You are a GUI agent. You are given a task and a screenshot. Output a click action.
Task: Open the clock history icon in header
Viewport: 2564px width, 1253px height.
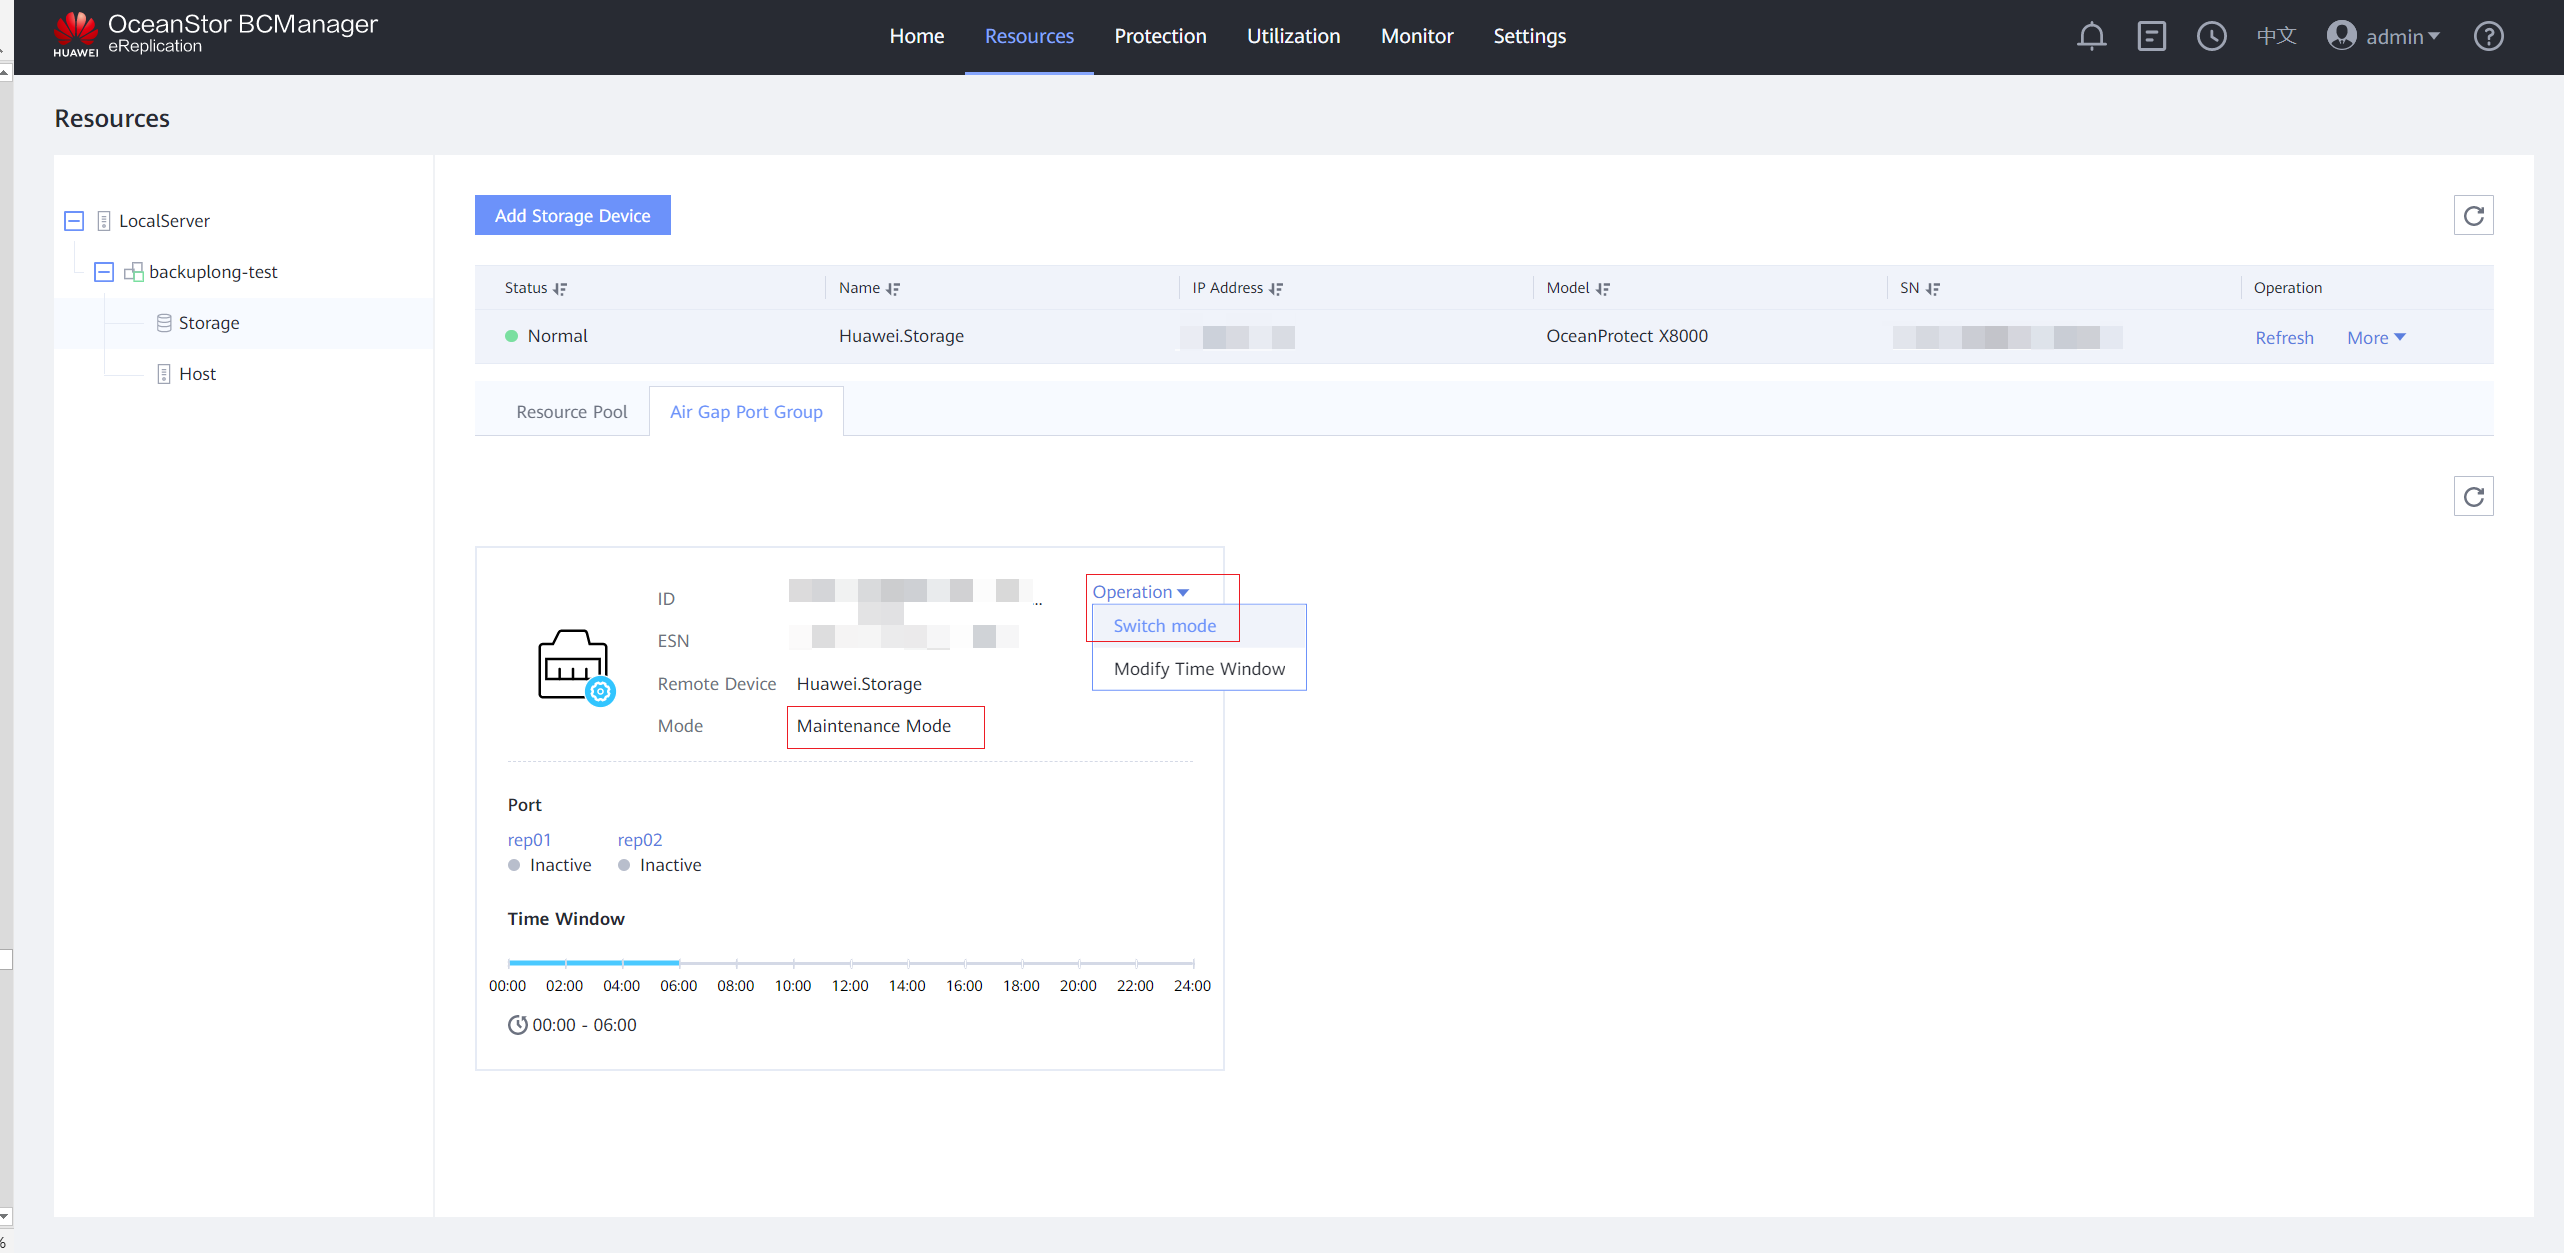click(2211, 37)
